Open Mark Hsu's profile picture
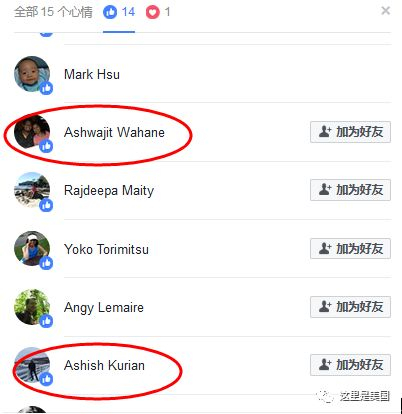The image size is (402, 414). click(32, 74)
